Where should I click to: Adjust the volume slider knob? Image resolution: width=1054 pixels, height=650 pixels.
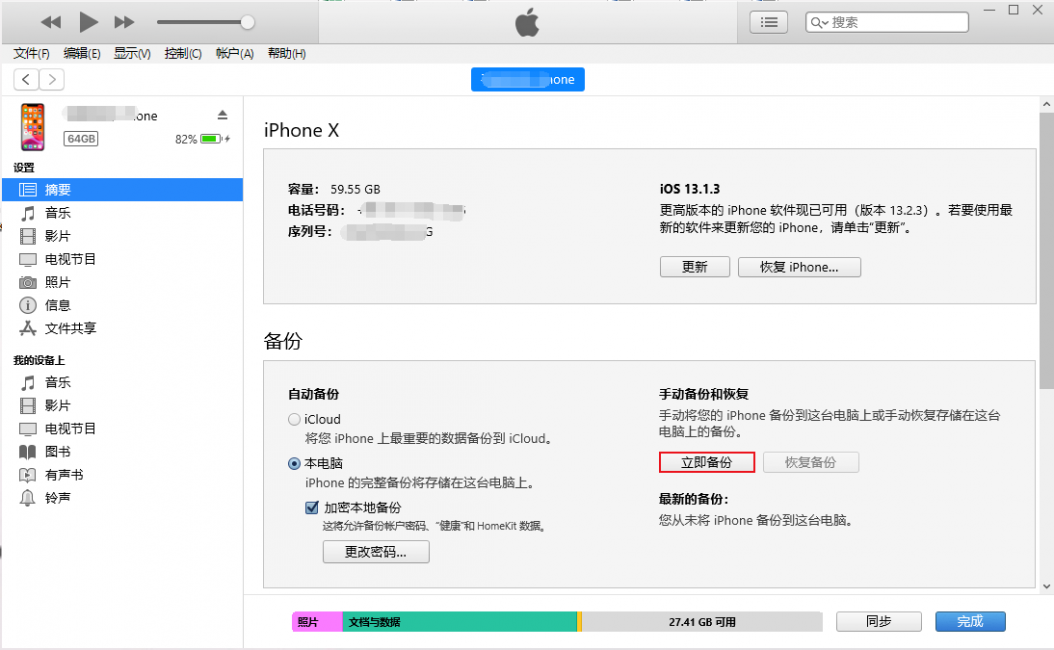pos(247,22)
